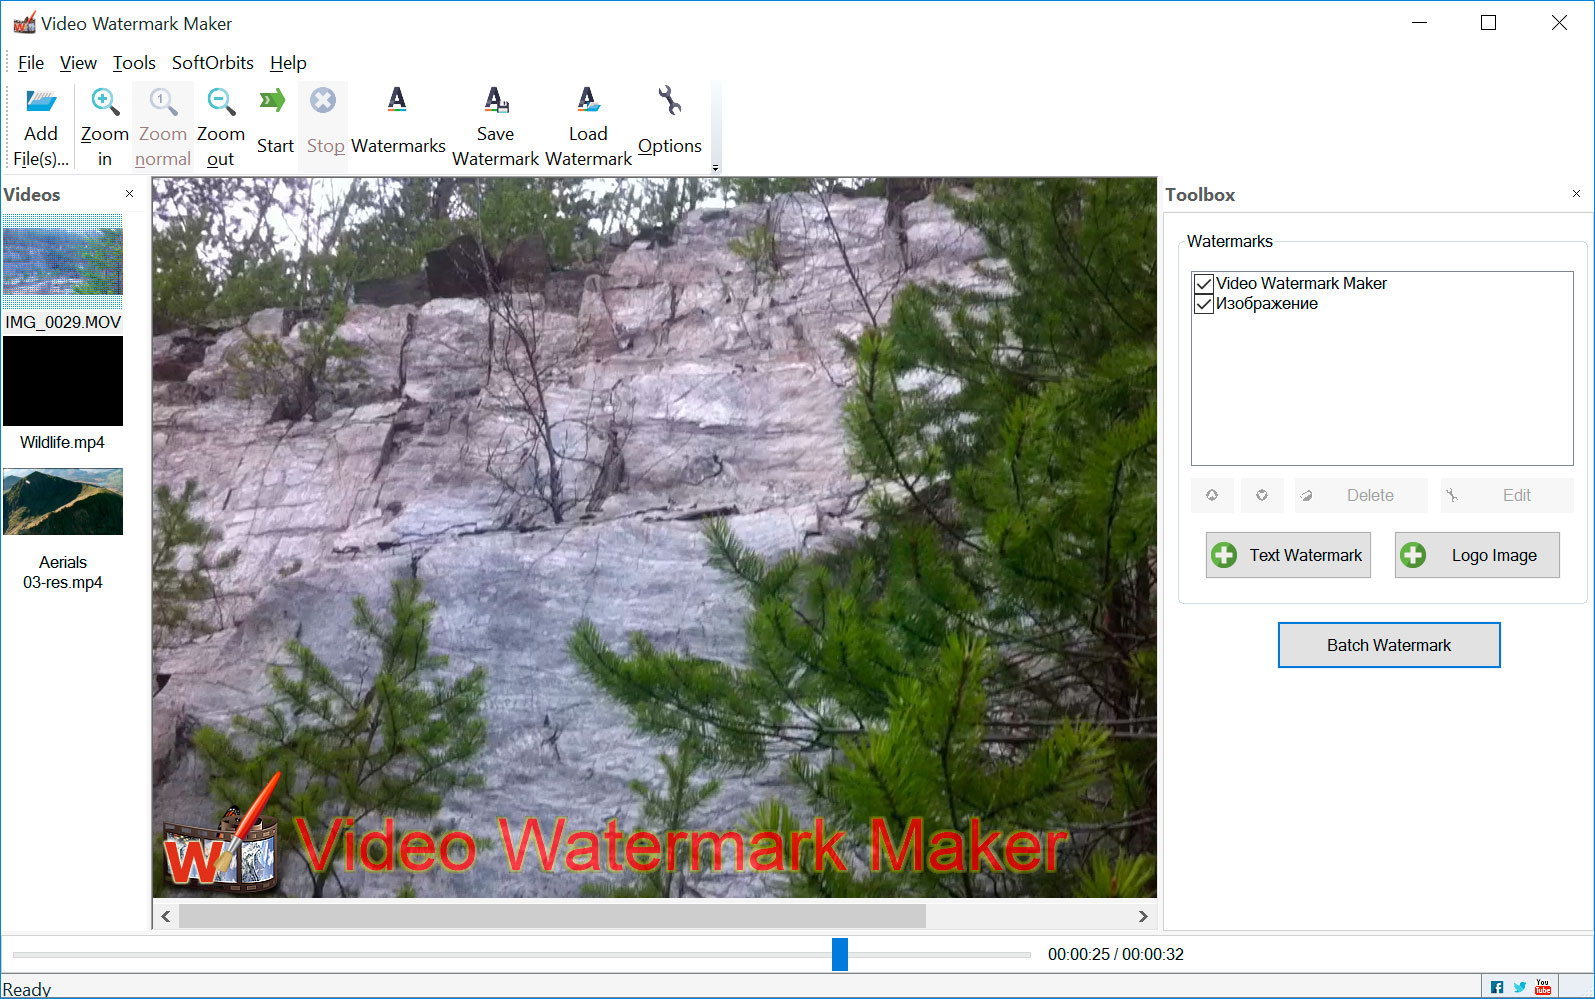Screen dimensions: 1595x999
Task: Zoom in using the magnifier icon
Action: point(104,102)
